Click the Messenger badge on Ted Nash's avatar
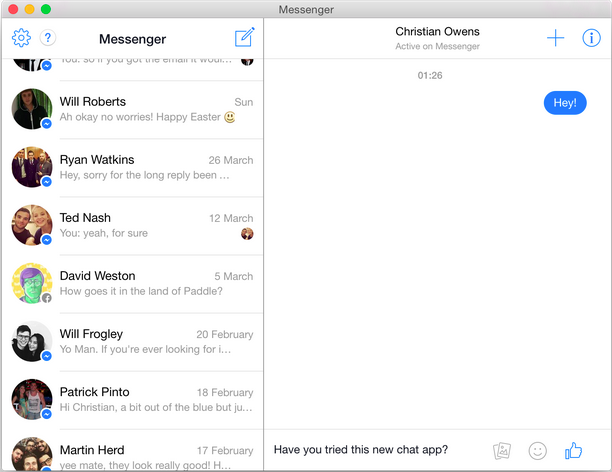Viewport: 612px width, 472px height. 47,240
